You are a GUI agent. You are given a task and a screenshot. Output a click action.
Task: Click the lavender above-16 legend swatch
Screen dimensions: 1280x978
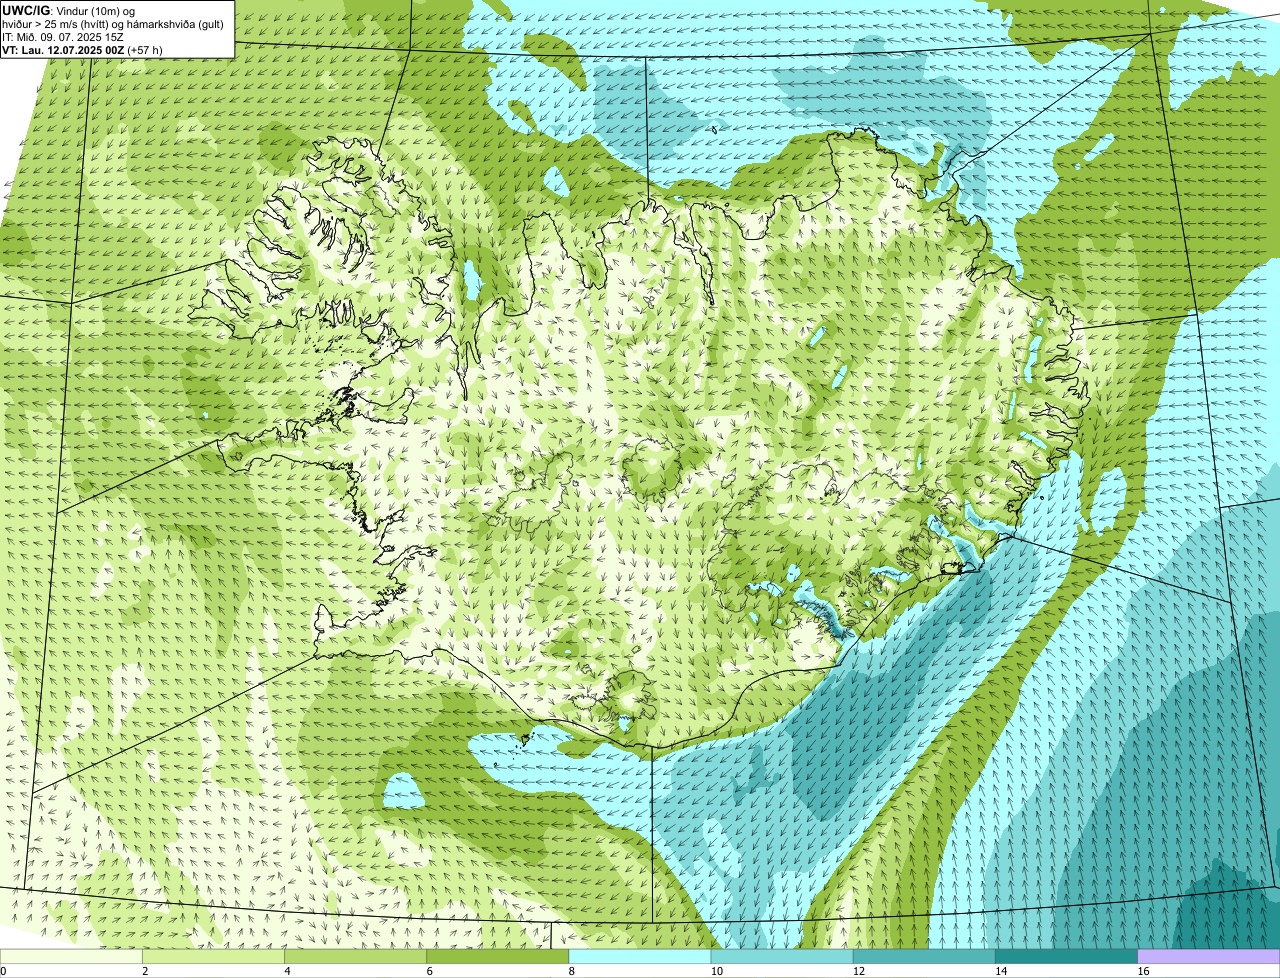[x=1209, y=957]
